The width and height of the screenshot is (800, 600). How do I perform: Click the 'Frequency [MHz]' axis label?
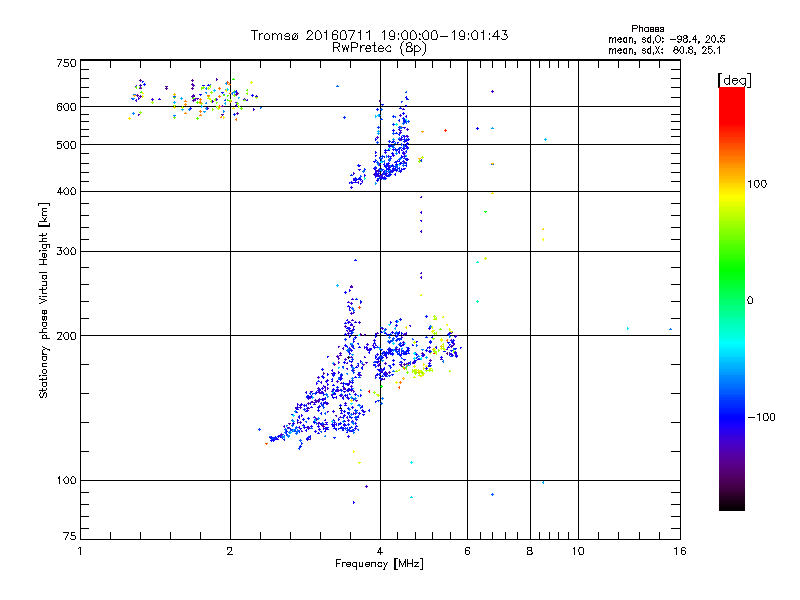click(x=379, y=564)
